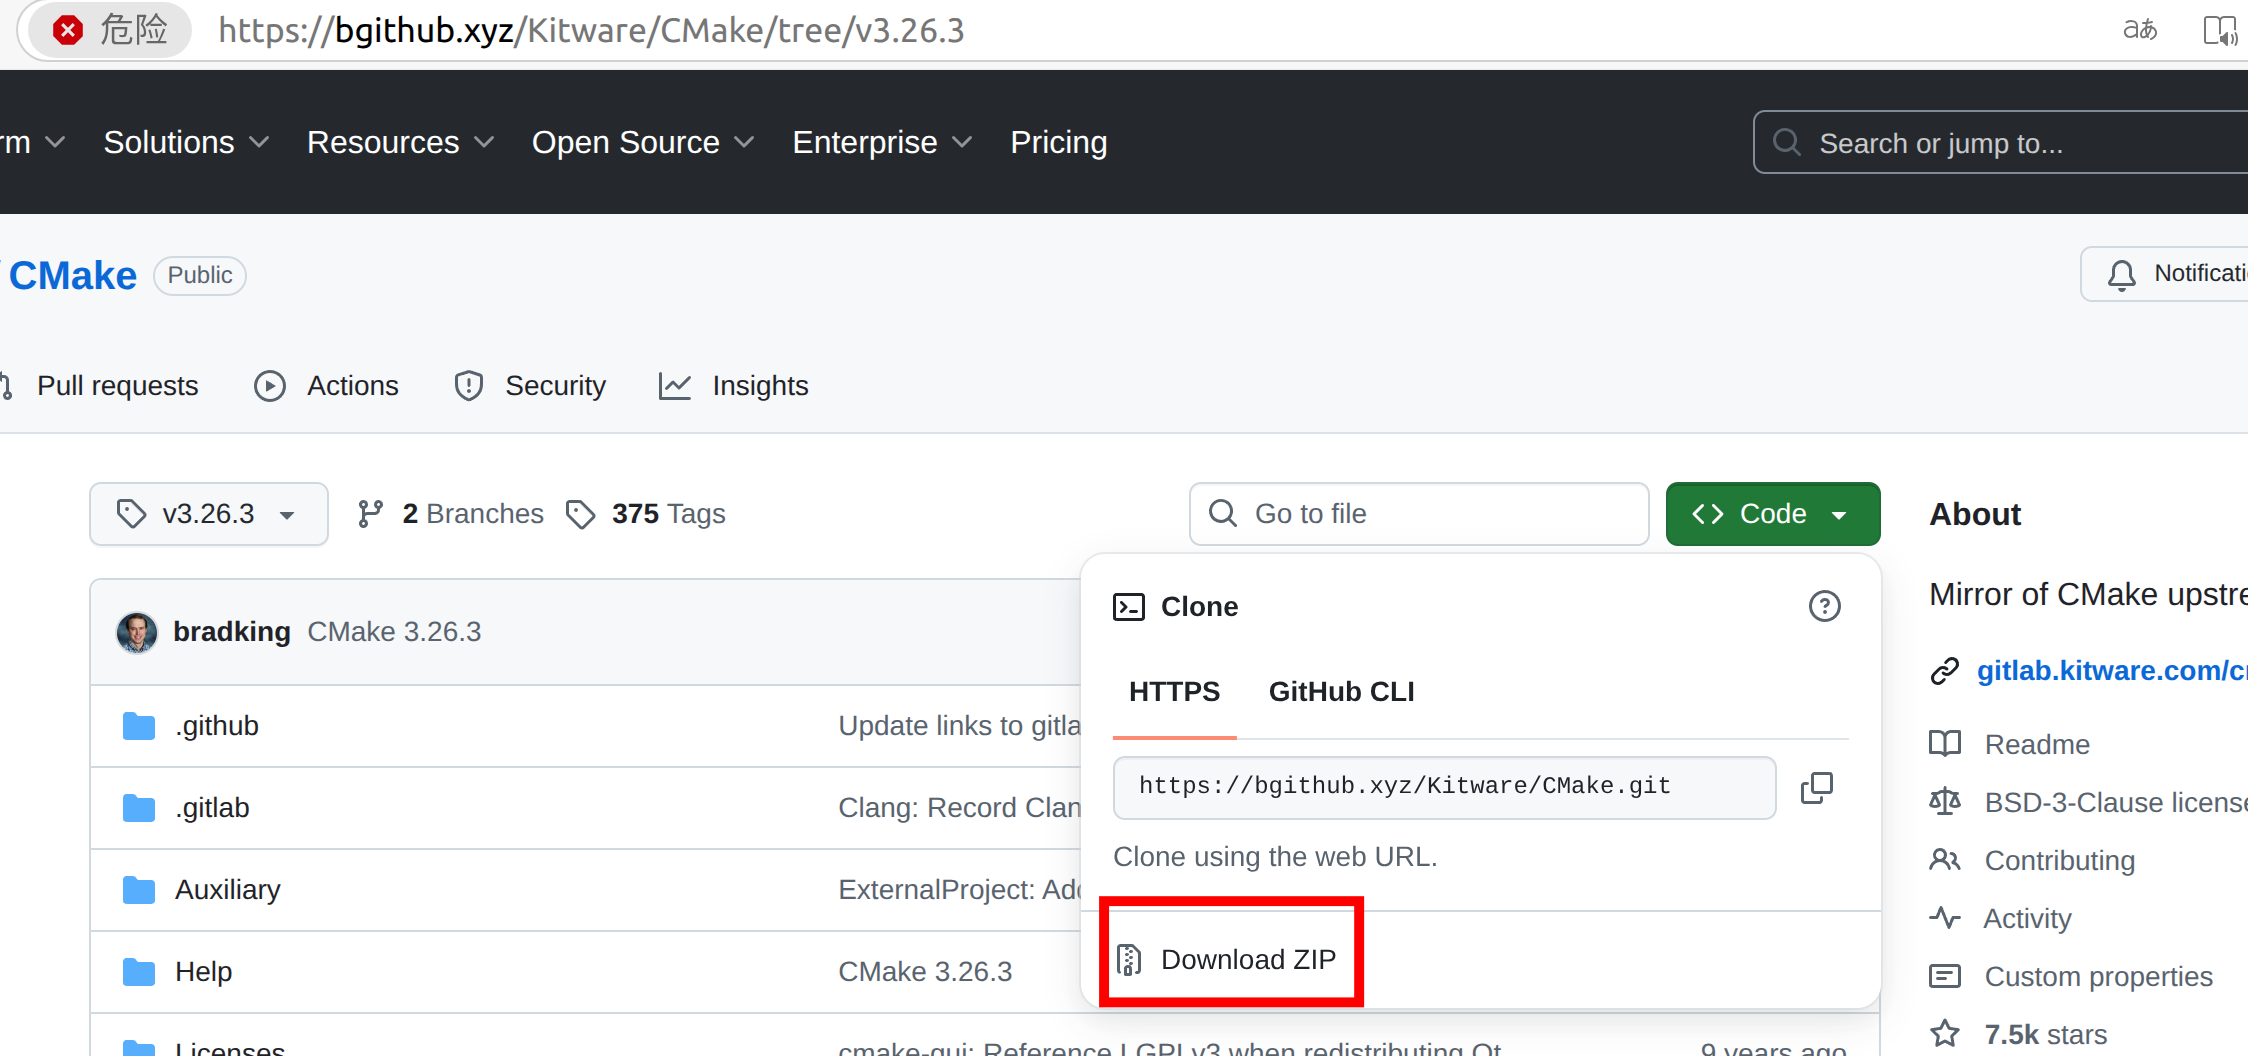Switch to the Pull requests tab

[x=117, y=386]
